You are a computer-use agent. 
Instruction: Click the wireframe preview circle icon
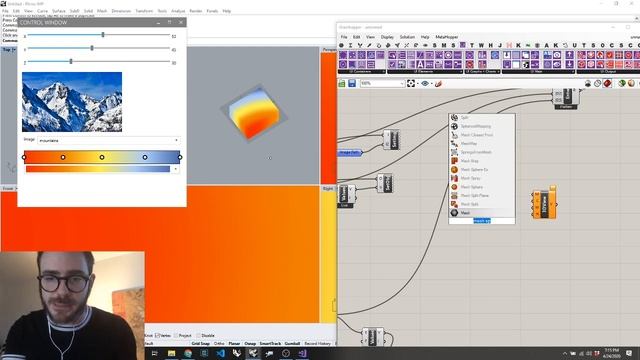click(598, 83)
